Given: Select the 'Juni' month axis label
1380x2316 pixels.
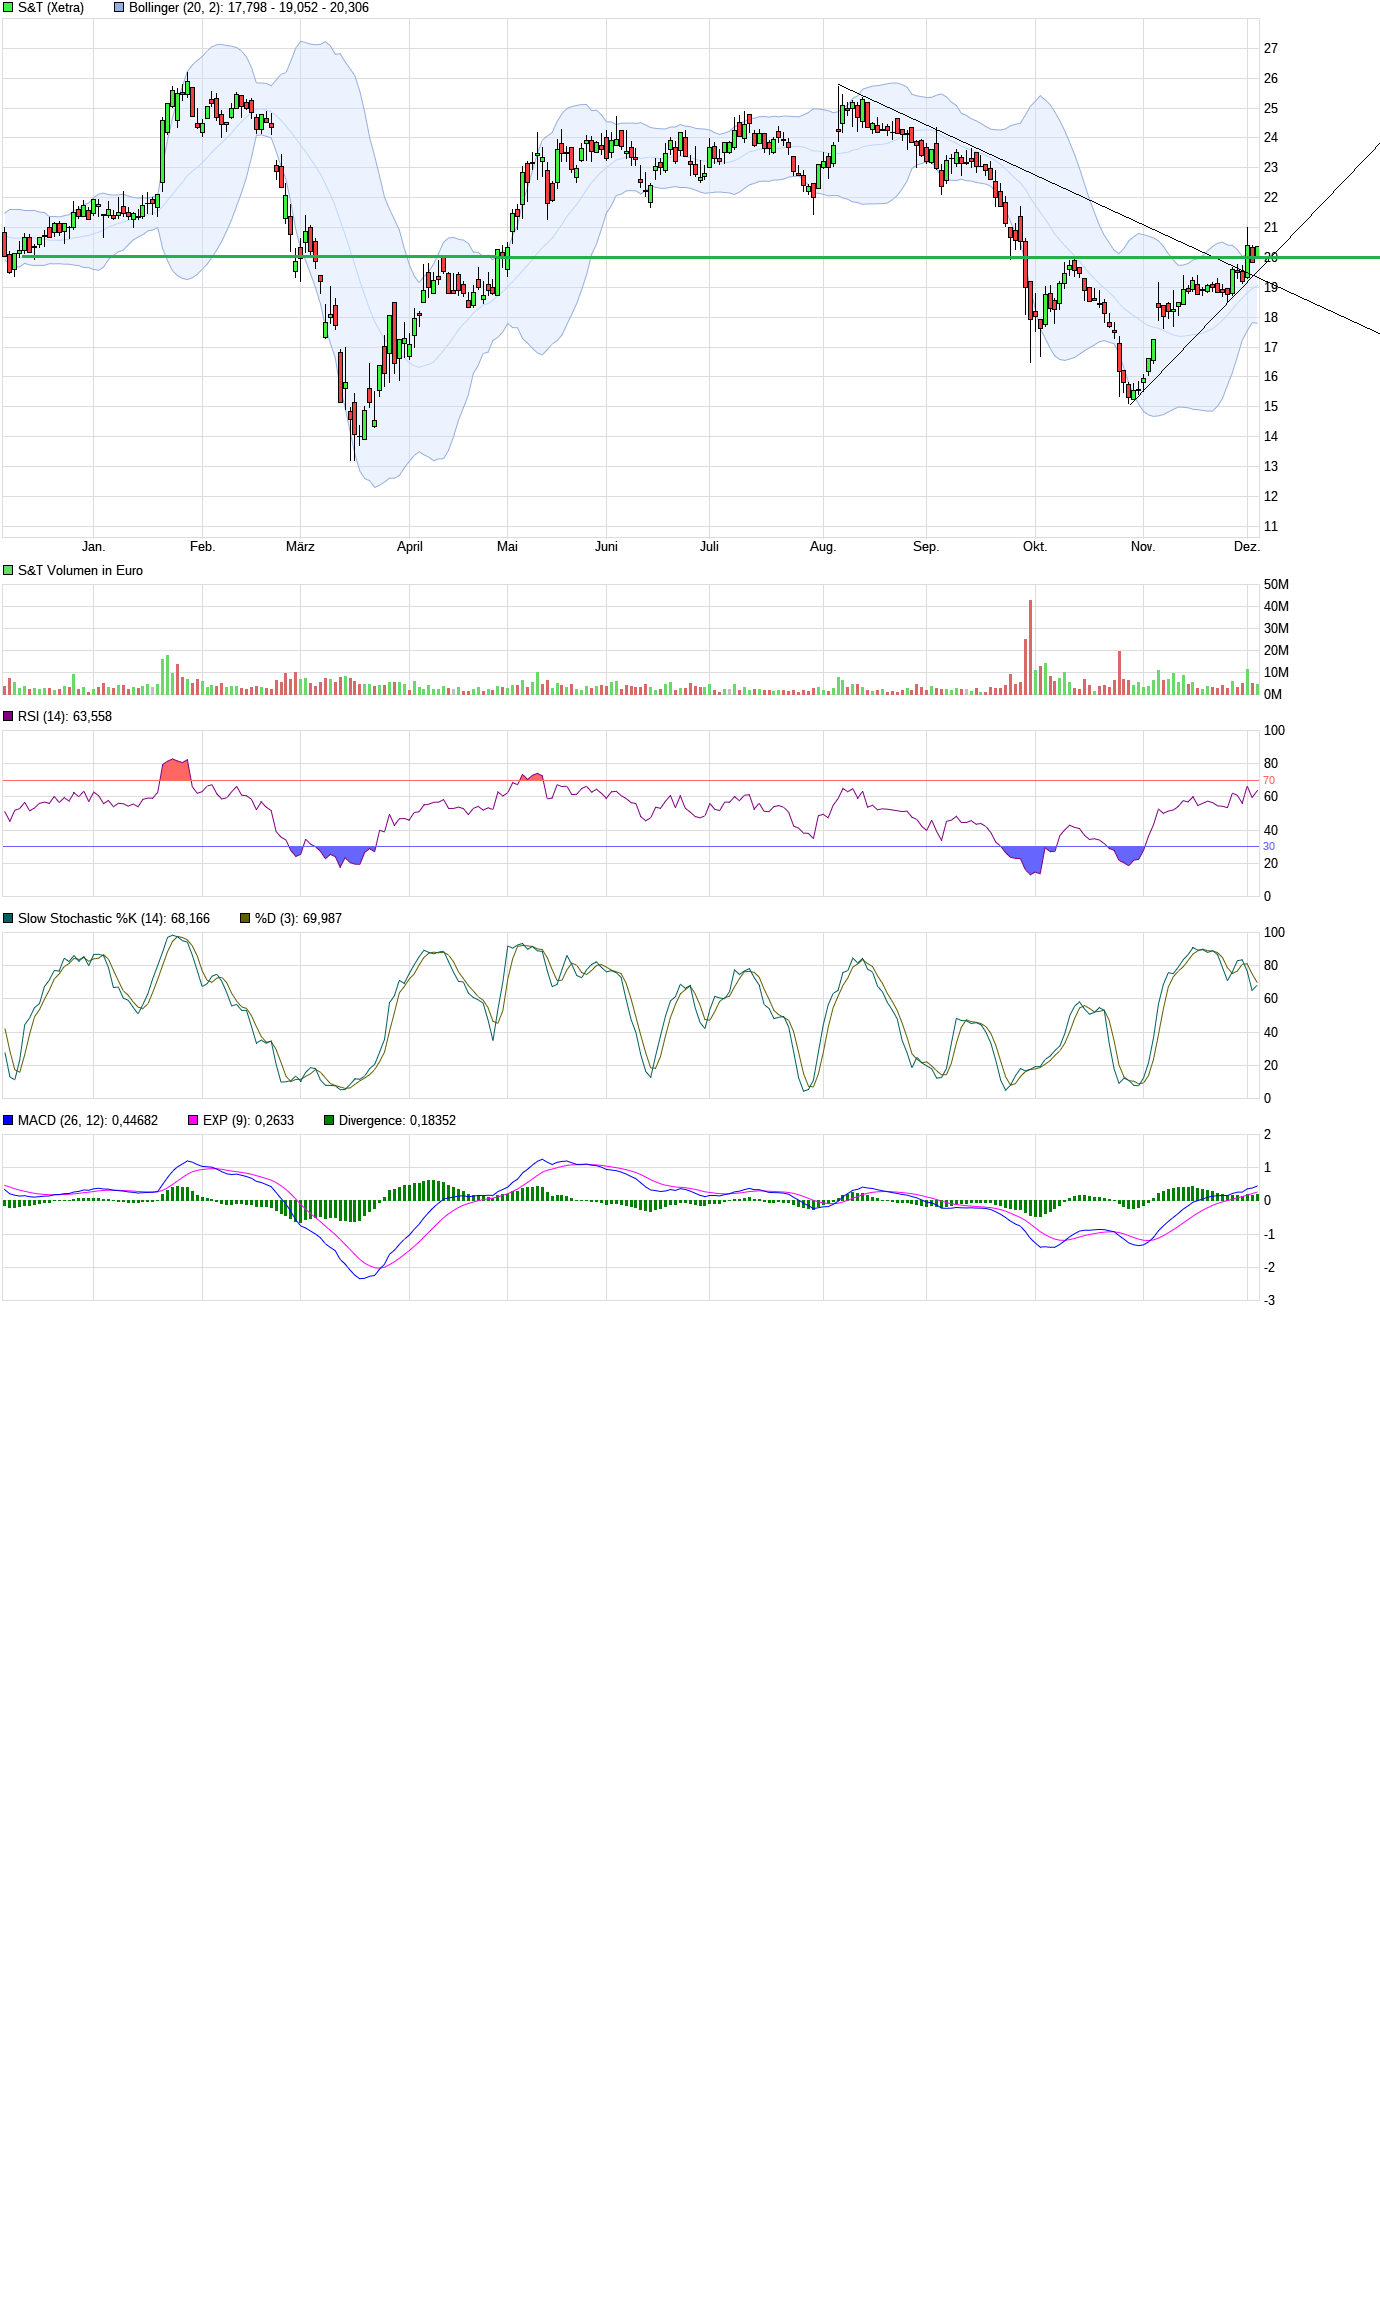Looking at the screenshot, I should click(606, 547).
